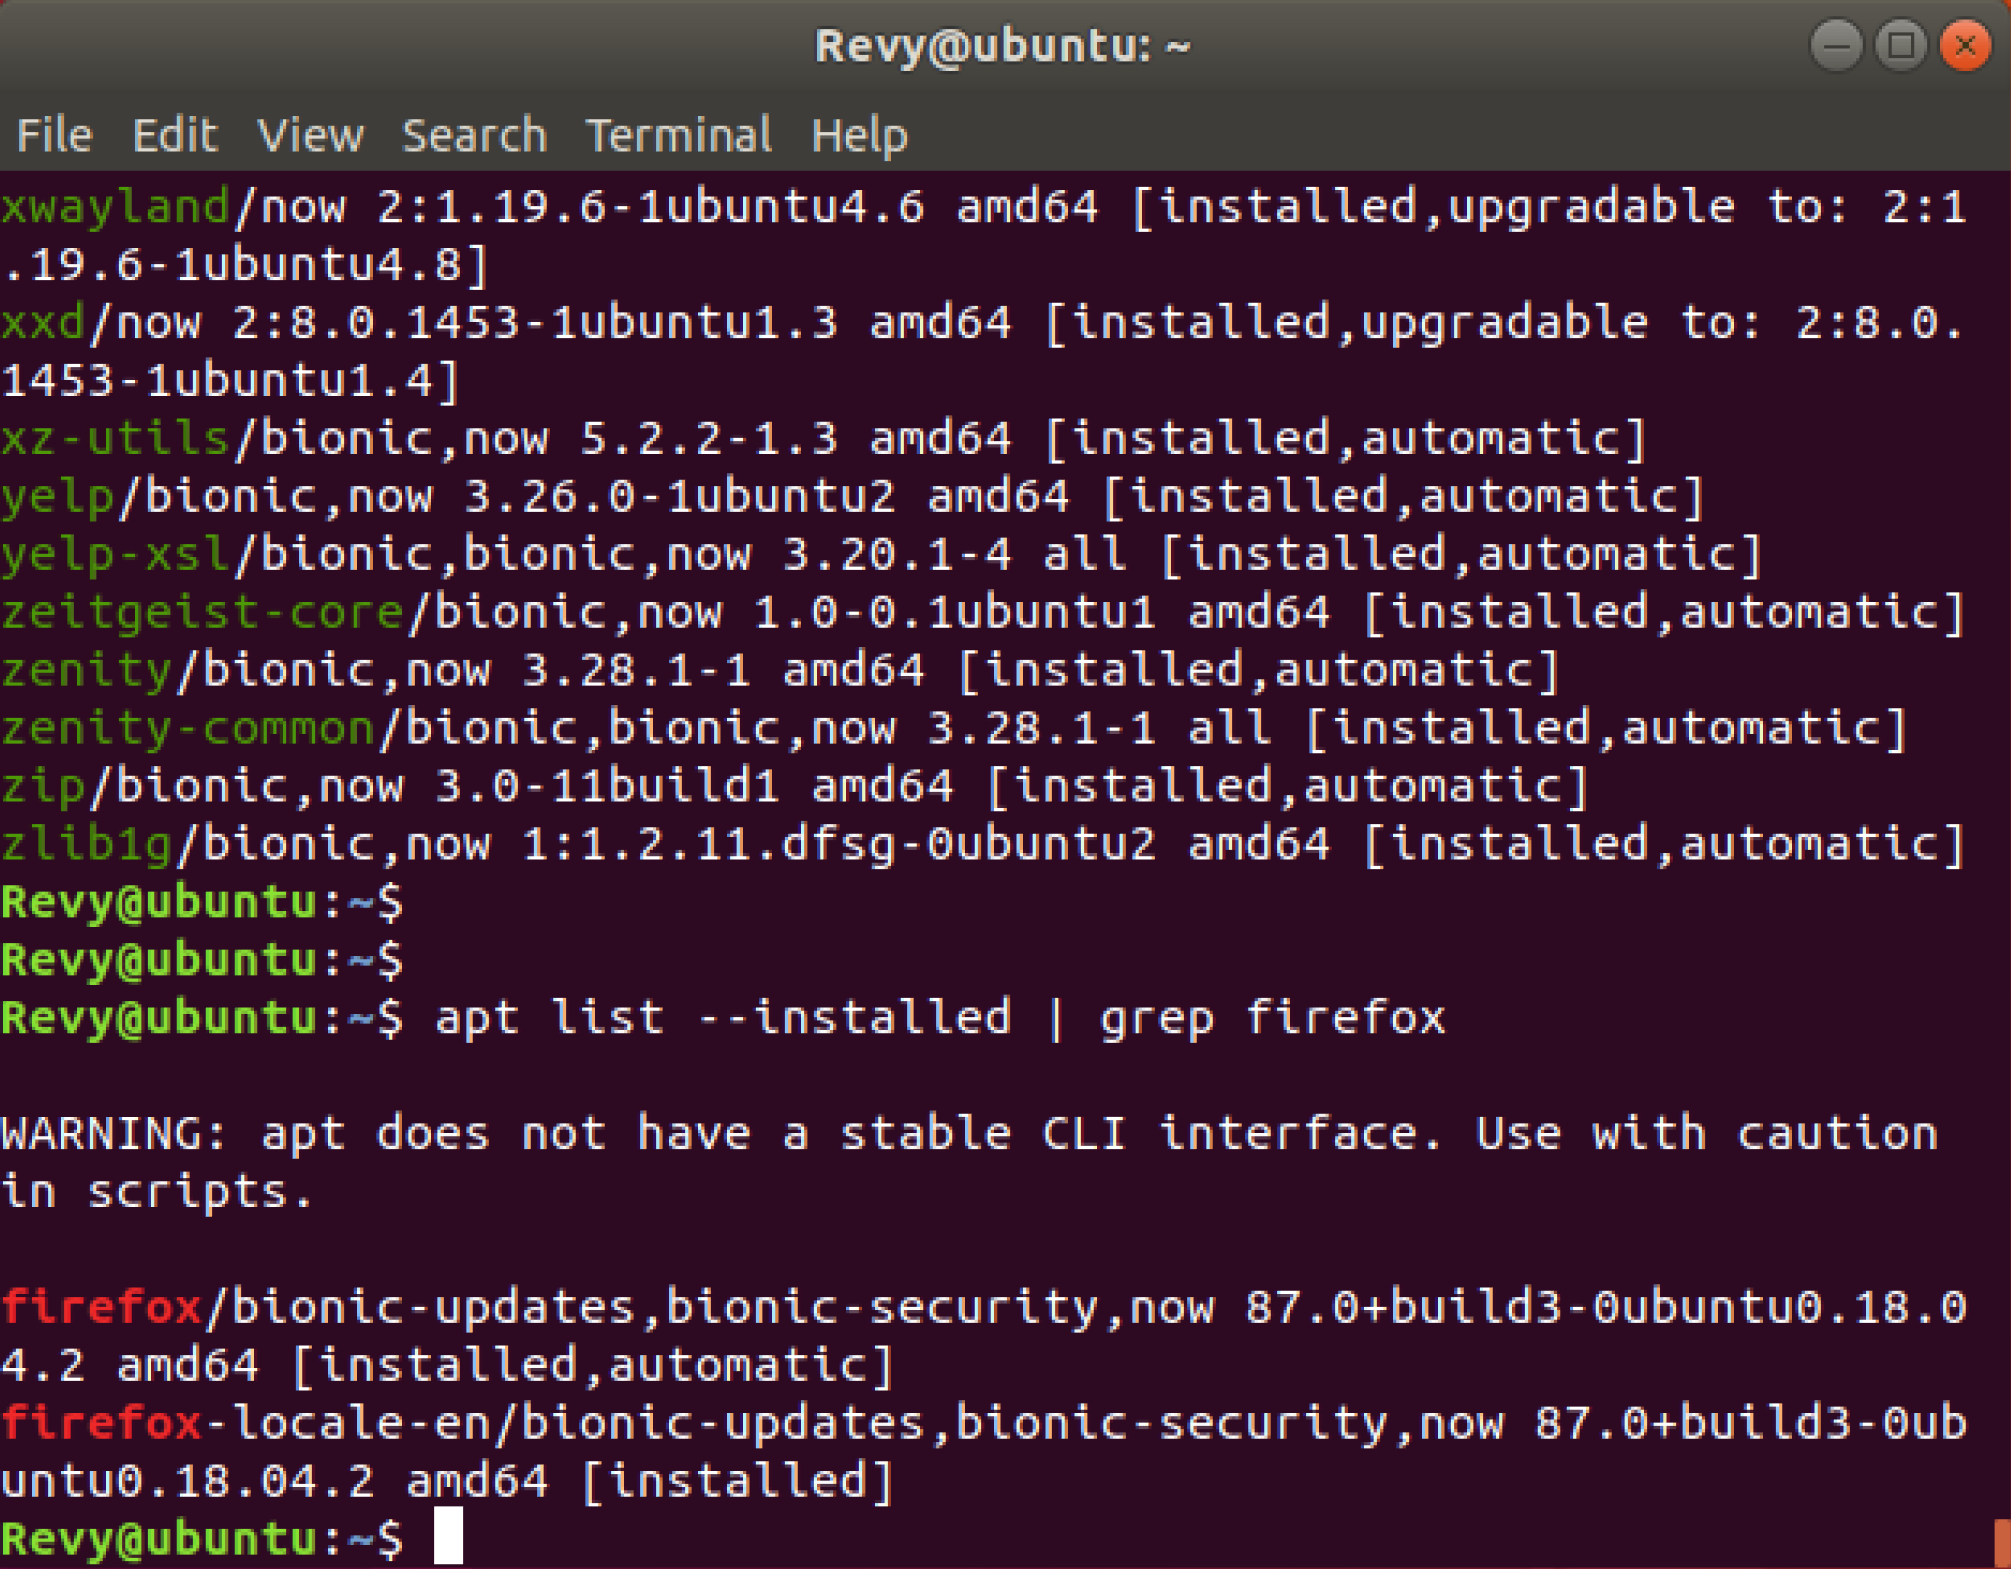This screenshot has width=2011, height=1569.
Task: Maximize the terminal window
Action: pos(1900,46)
